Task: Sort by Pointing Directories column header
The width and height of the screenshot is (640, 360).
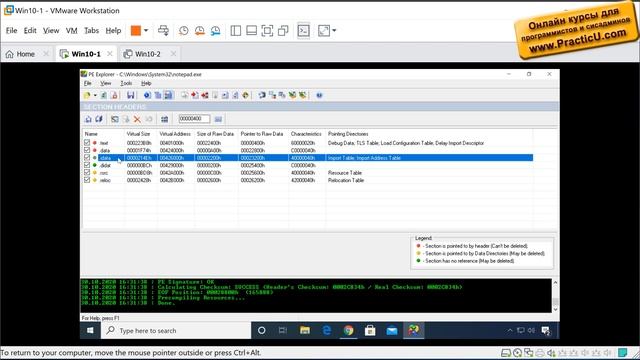Action: pos(429,134)
